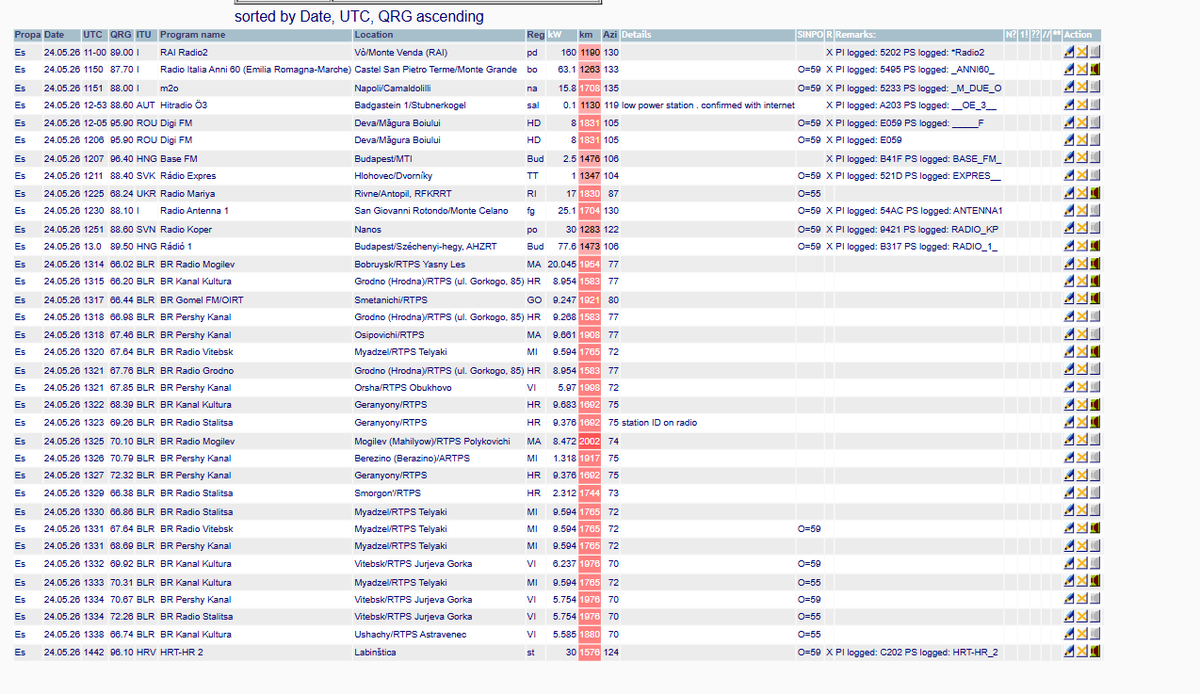1200x694 pixels.
Task: Delete the HRT-HR 2 log entry
Action: tap(1082, 652)
